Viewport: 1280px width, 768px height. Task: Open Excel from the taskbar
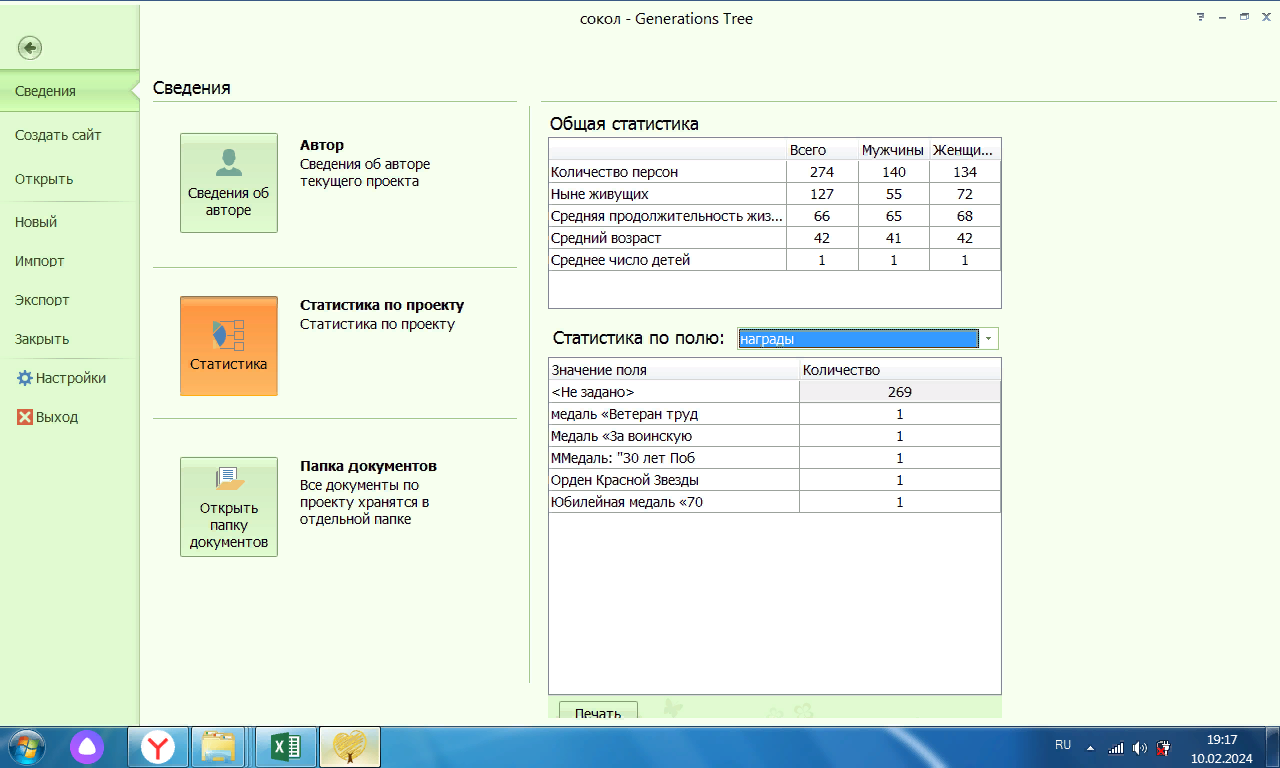tap(287, 746)
